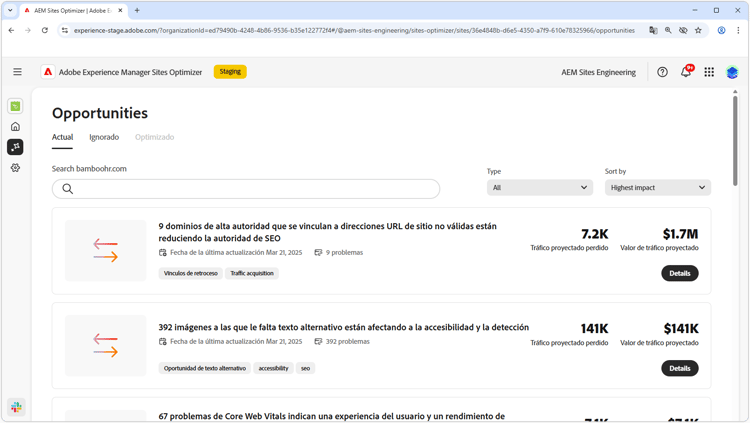Click the AEM Sites Engineering organization
750x423 pixels.
(598, 72)
